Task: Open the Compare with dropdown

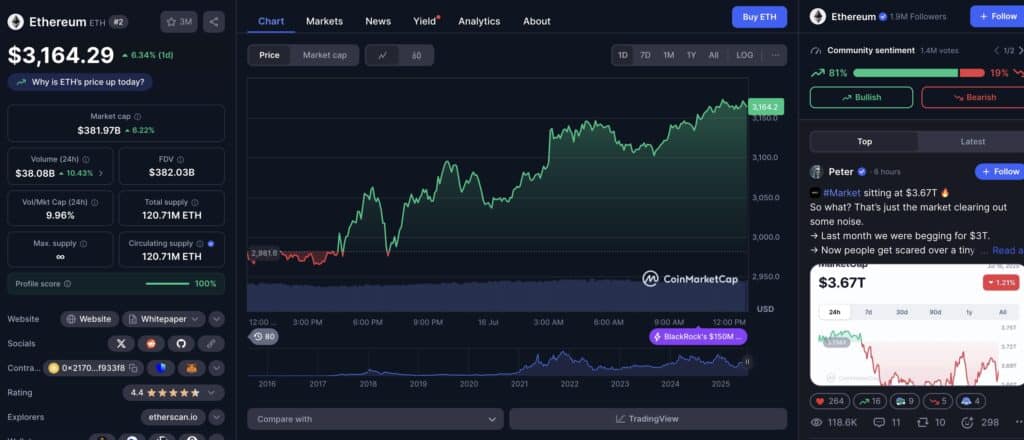Action: pyautogui.click(x=376, y=419)
